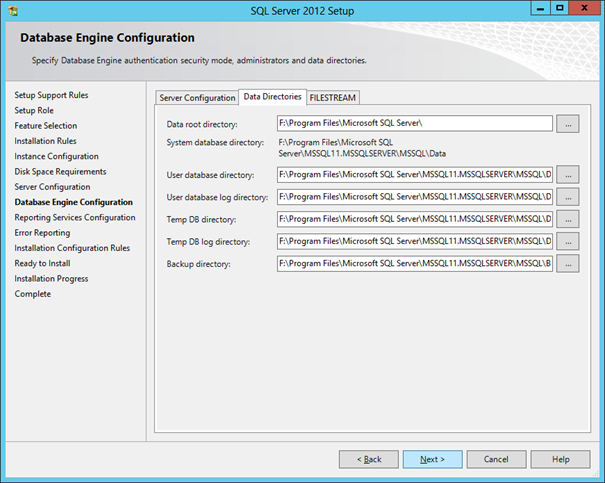This screenshot has height=483, width=605.
Task: Close the SQL Server 2012 Setup window
Action: 584,8
